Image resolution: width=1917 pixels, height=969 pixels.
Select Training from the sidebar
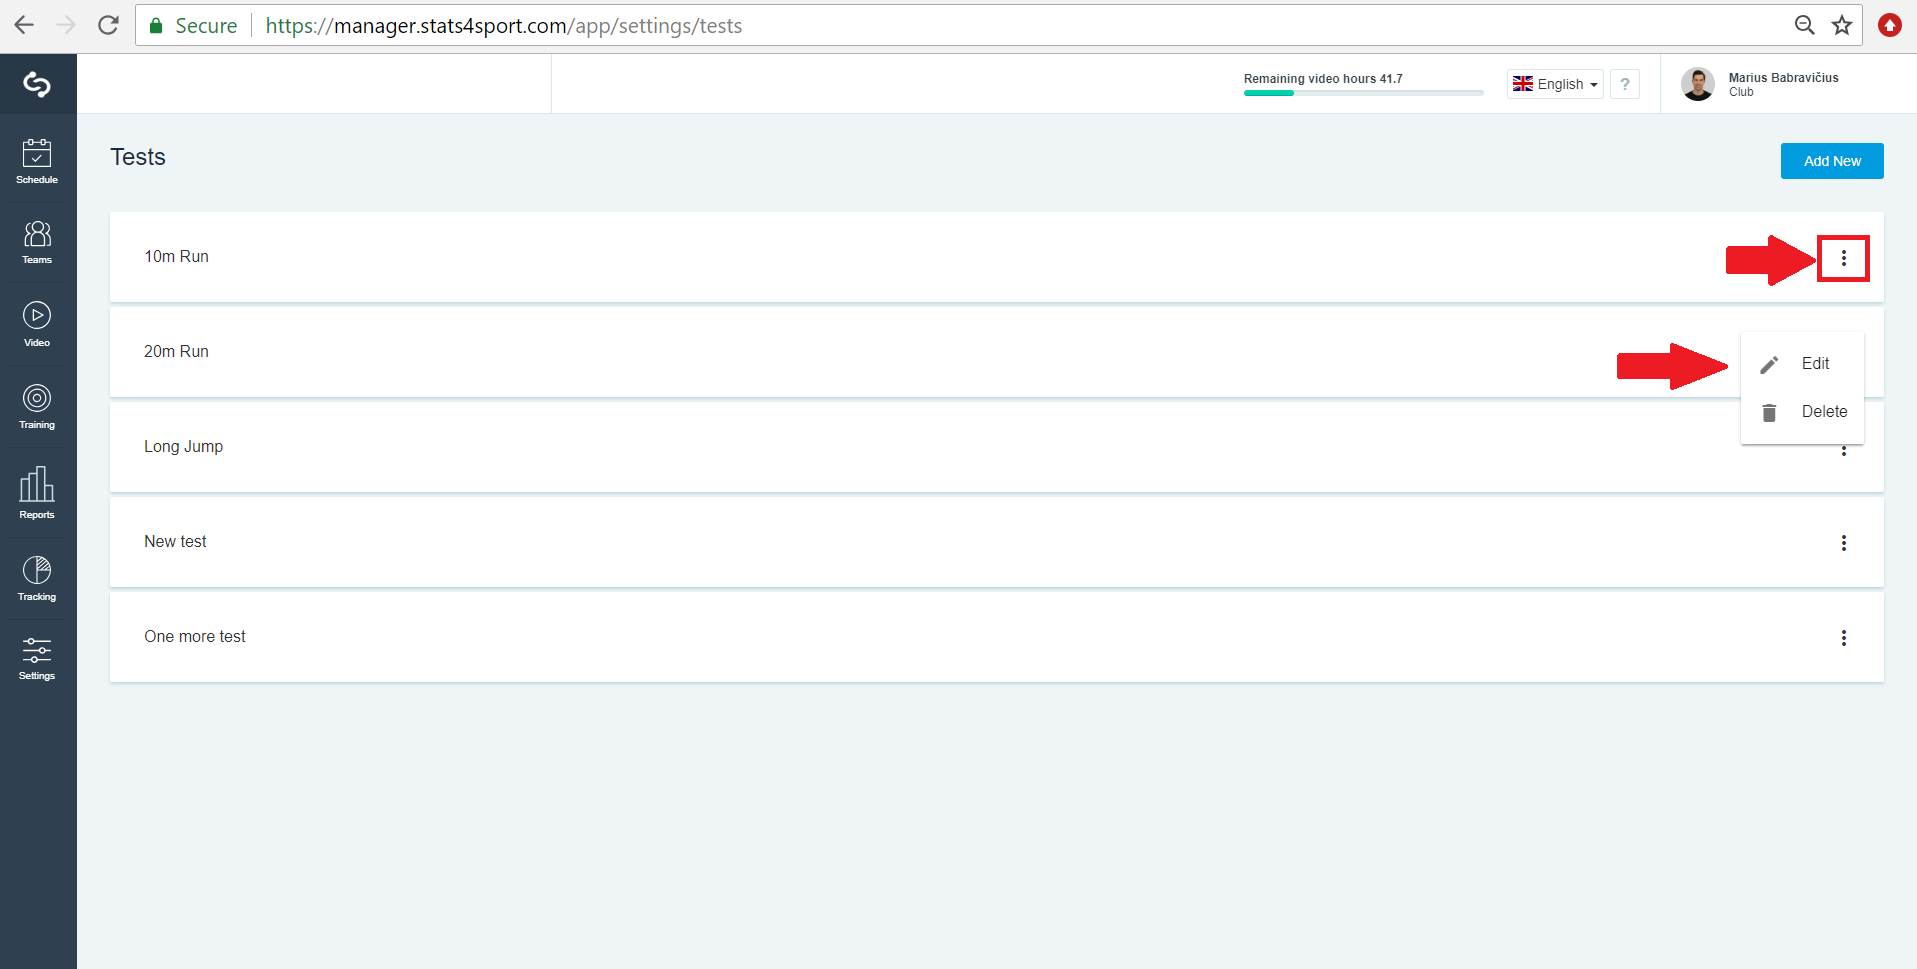(37, 407)
